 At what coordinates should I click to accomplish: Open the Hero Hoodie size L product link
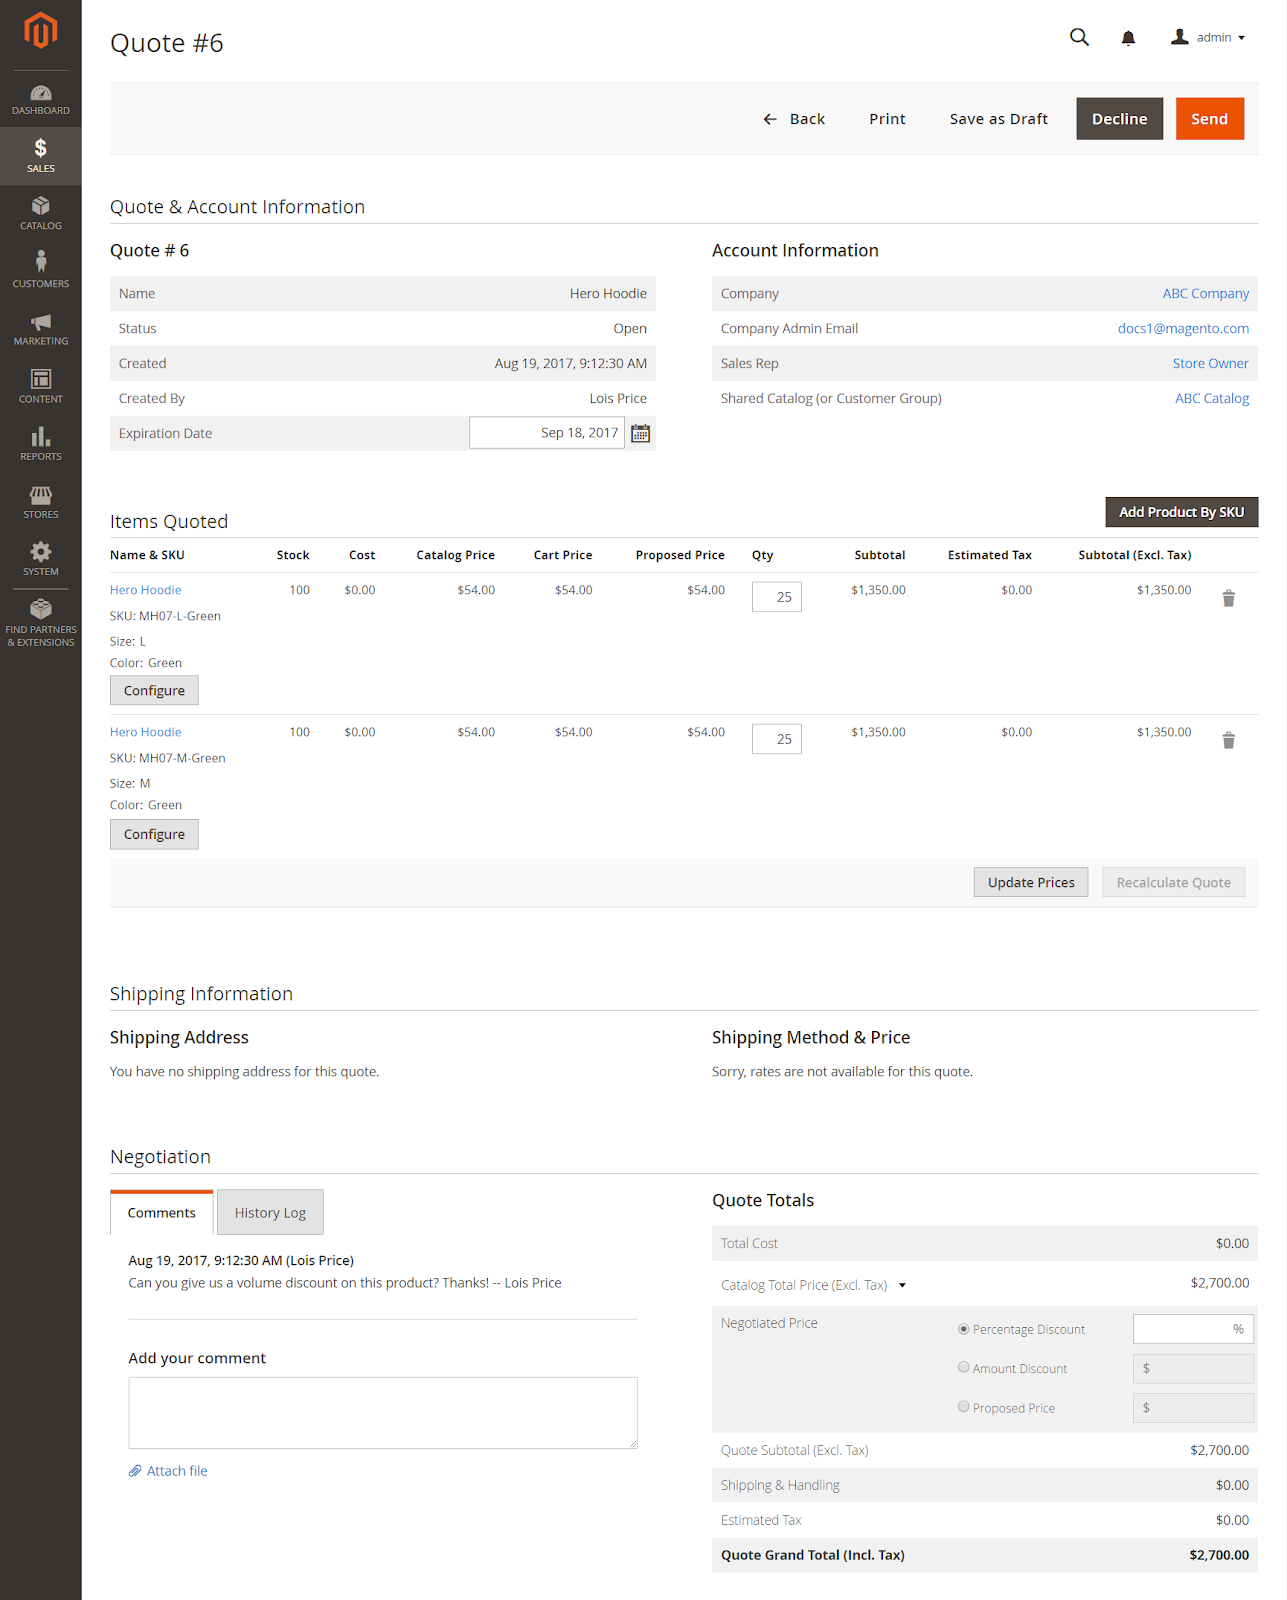coord(146,590)
